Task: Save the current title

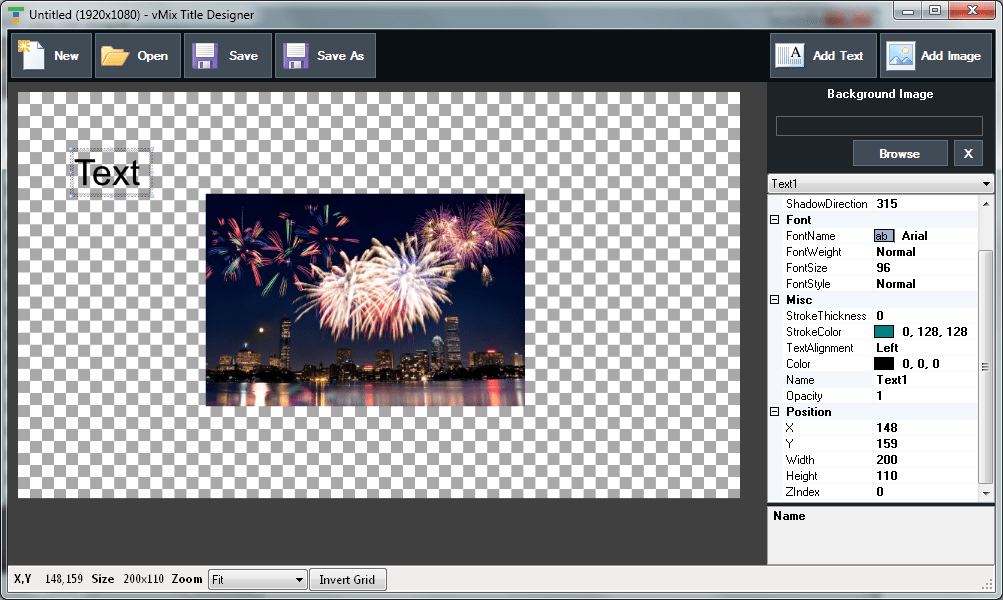Action: 227,55
